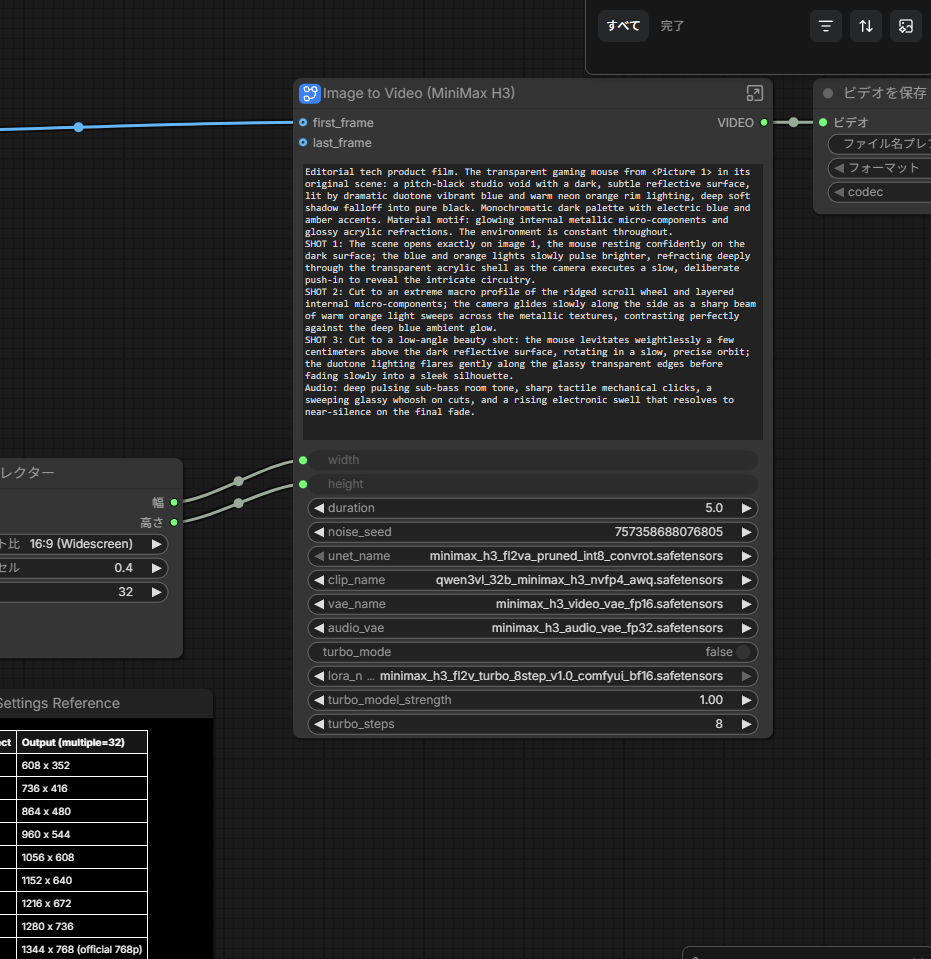Increase turbo_steps value
Screen dimensions: 931x959
click(746, 724)
